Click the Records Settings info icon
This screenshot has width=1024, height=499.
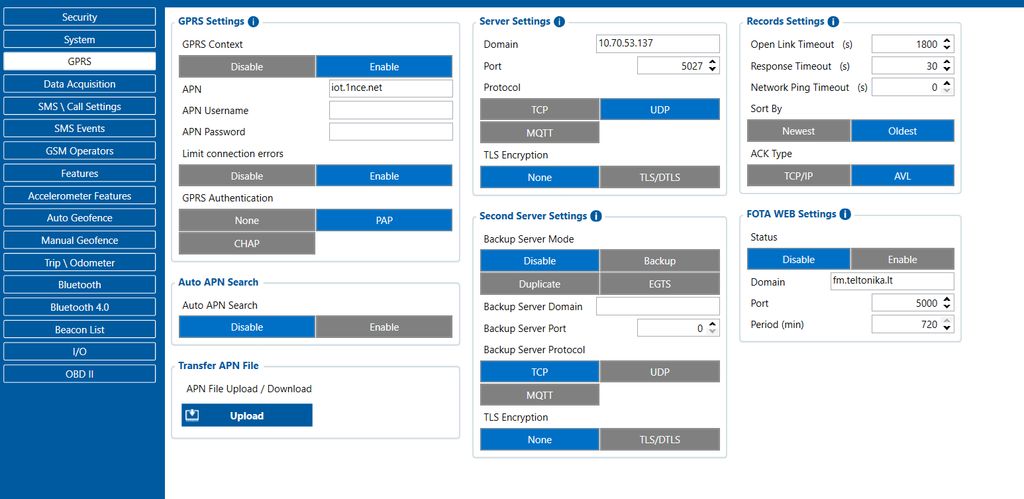(833, 21)
